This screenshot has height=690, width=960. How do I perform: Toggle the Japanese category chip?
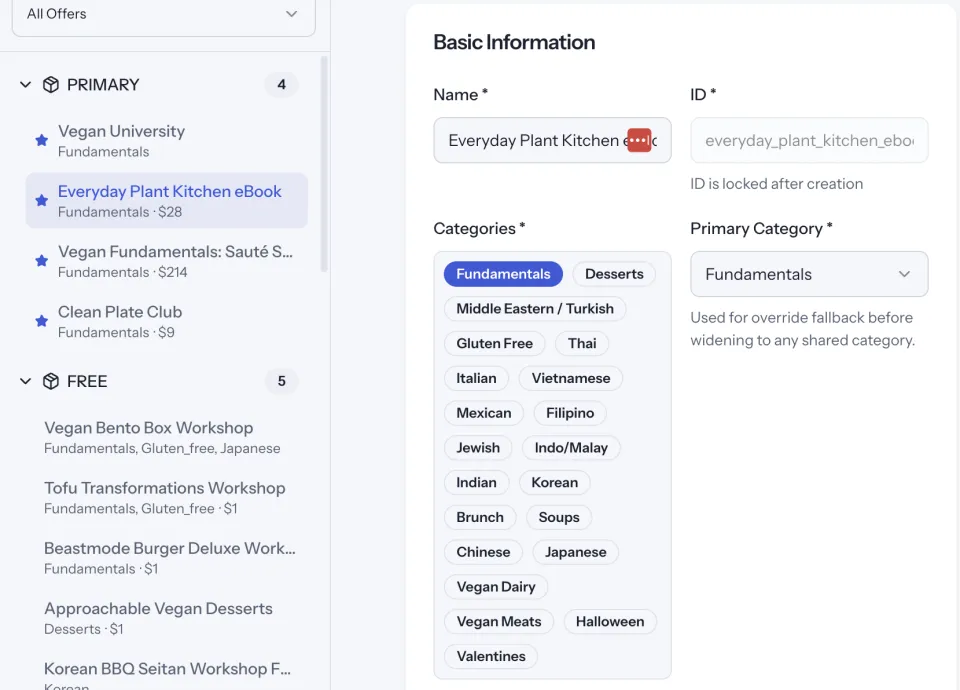(x=576, y=552)
